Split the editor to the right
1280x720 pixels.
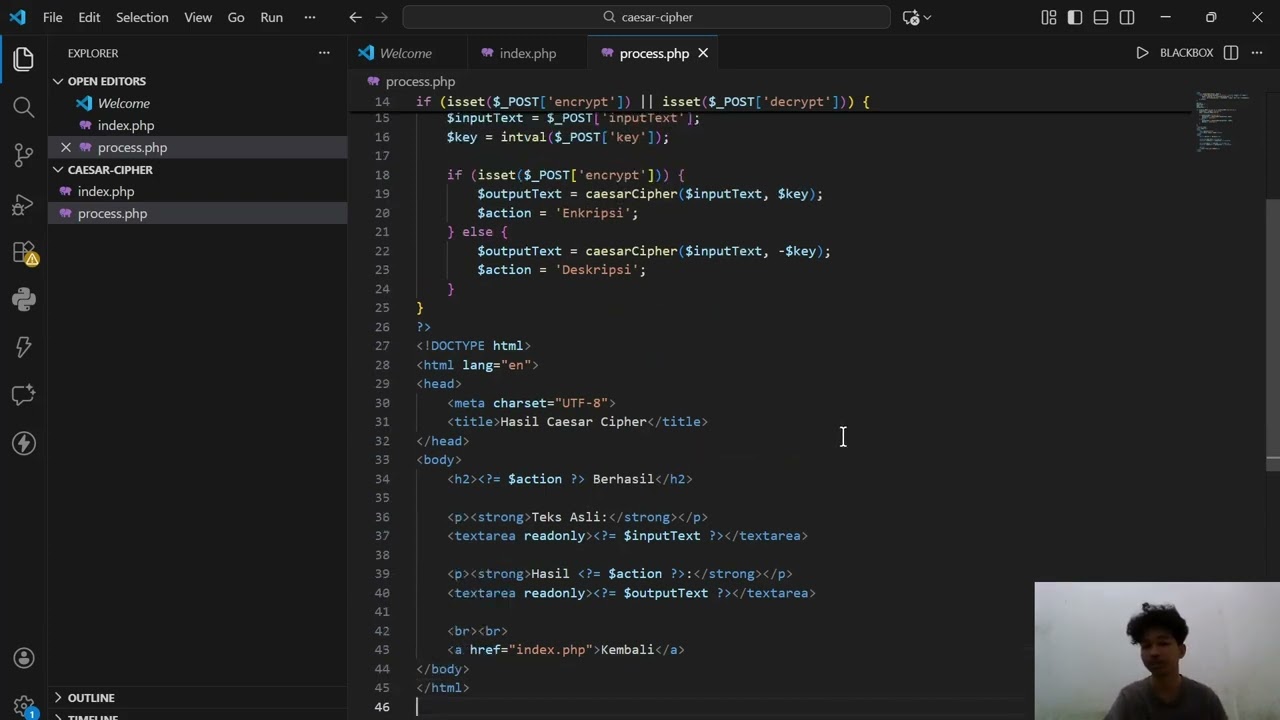click(1231, 53)
